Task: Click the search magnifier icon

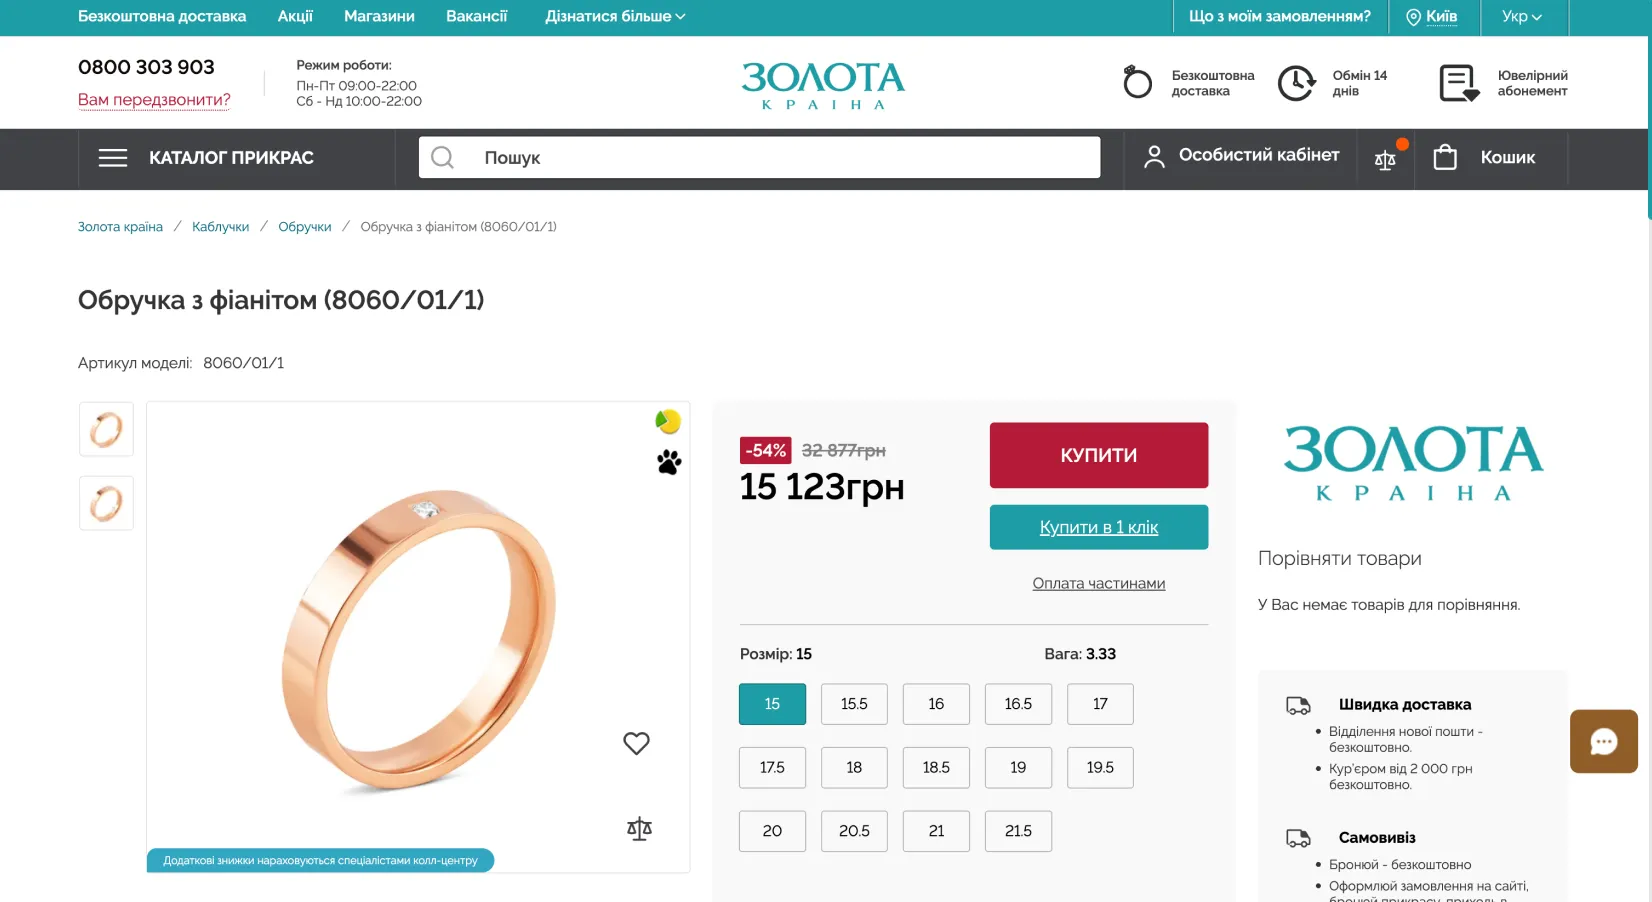Action: (x=442, y=157)
